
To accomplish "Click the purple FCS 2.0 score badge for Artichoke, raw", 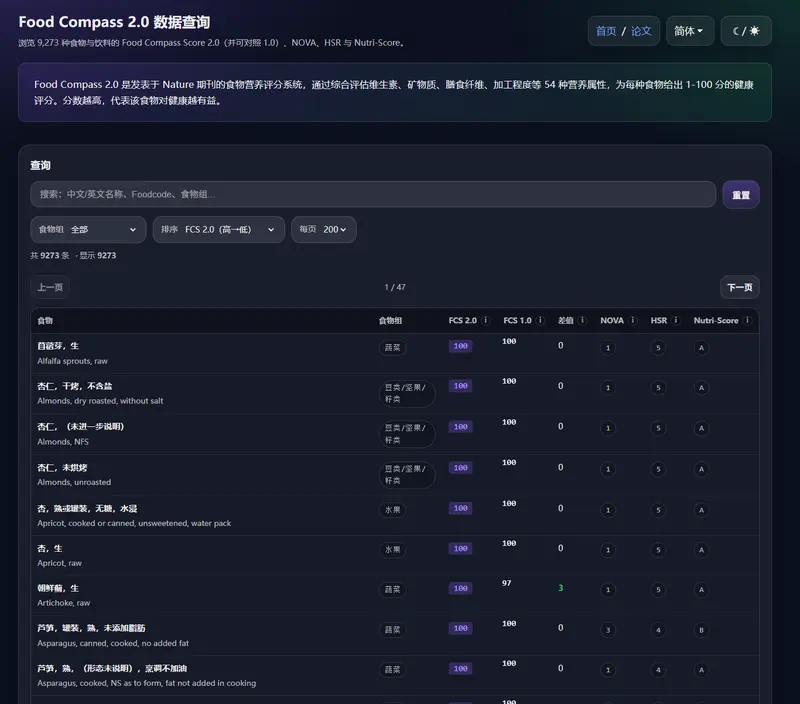I will tap(460, 588).
